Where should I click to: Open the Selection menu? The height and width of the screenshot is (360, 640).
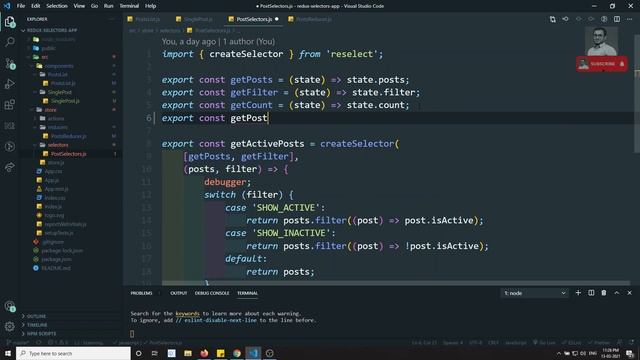click(x=57, y=6)
